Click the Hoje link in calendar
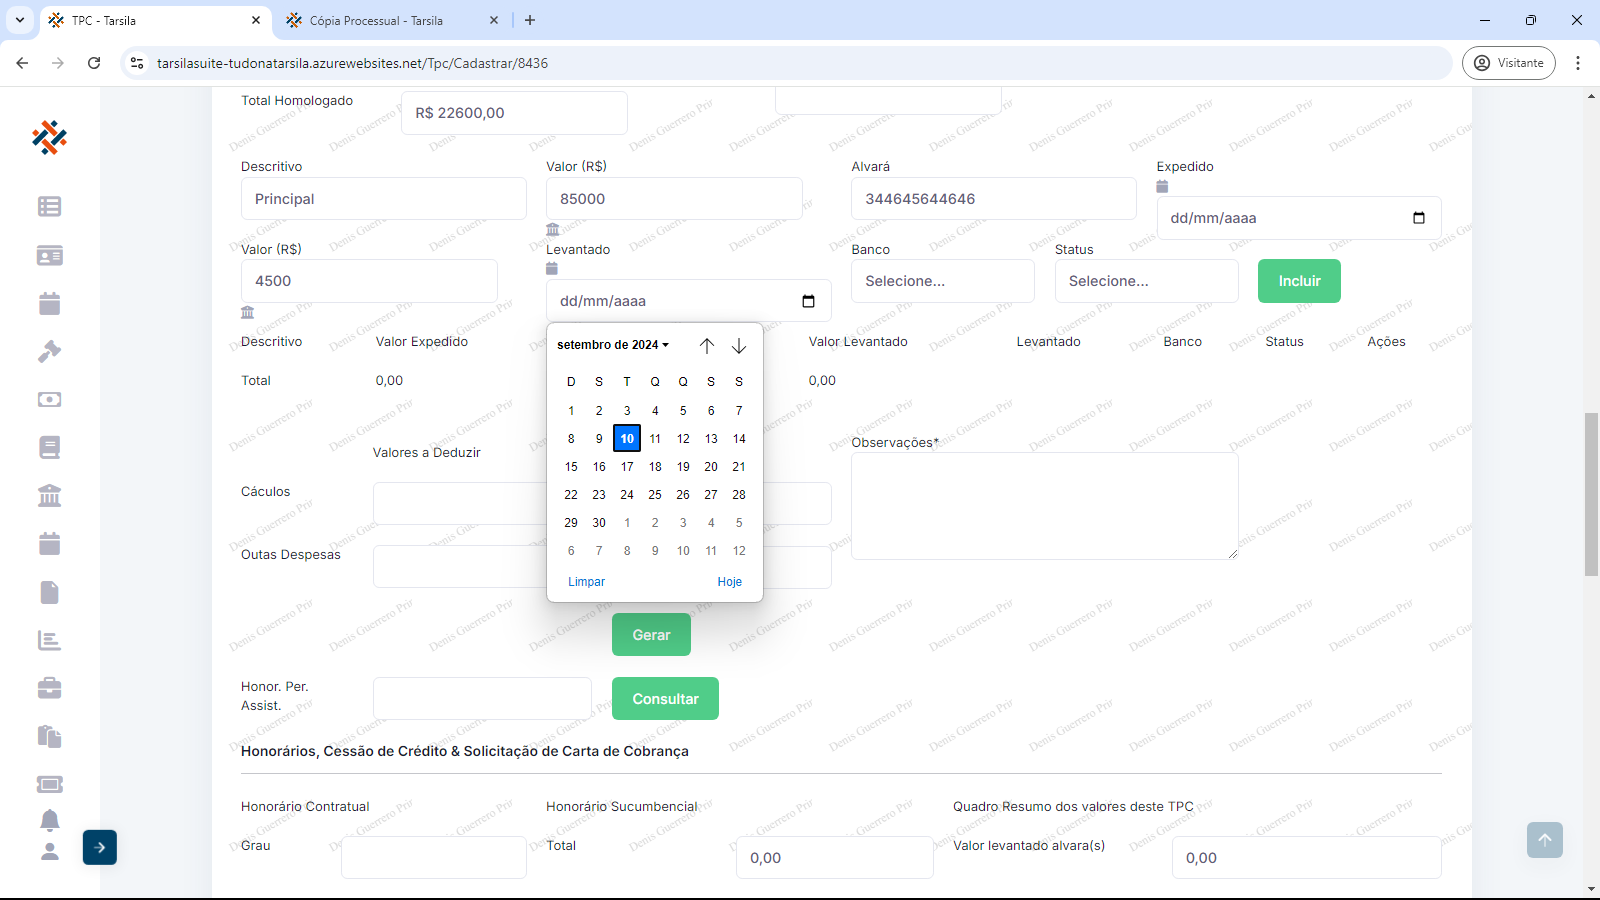This screenshot has height=900, width=1600. point(729,582)
